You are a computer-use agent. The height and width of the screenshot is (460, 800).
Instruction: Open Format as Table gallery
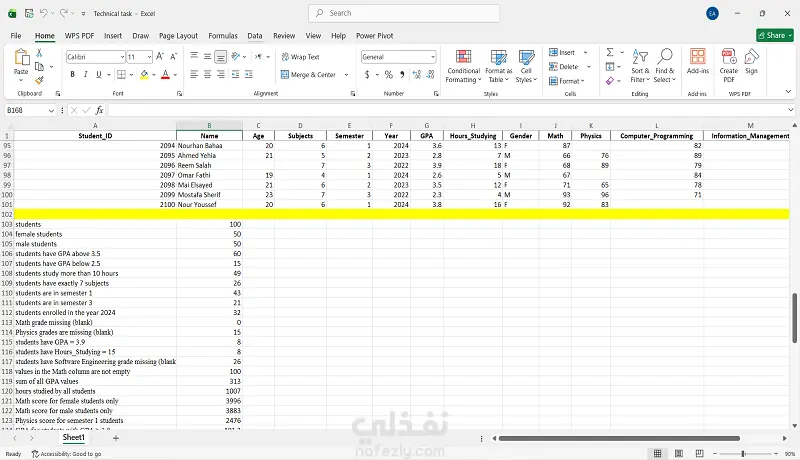498,66
